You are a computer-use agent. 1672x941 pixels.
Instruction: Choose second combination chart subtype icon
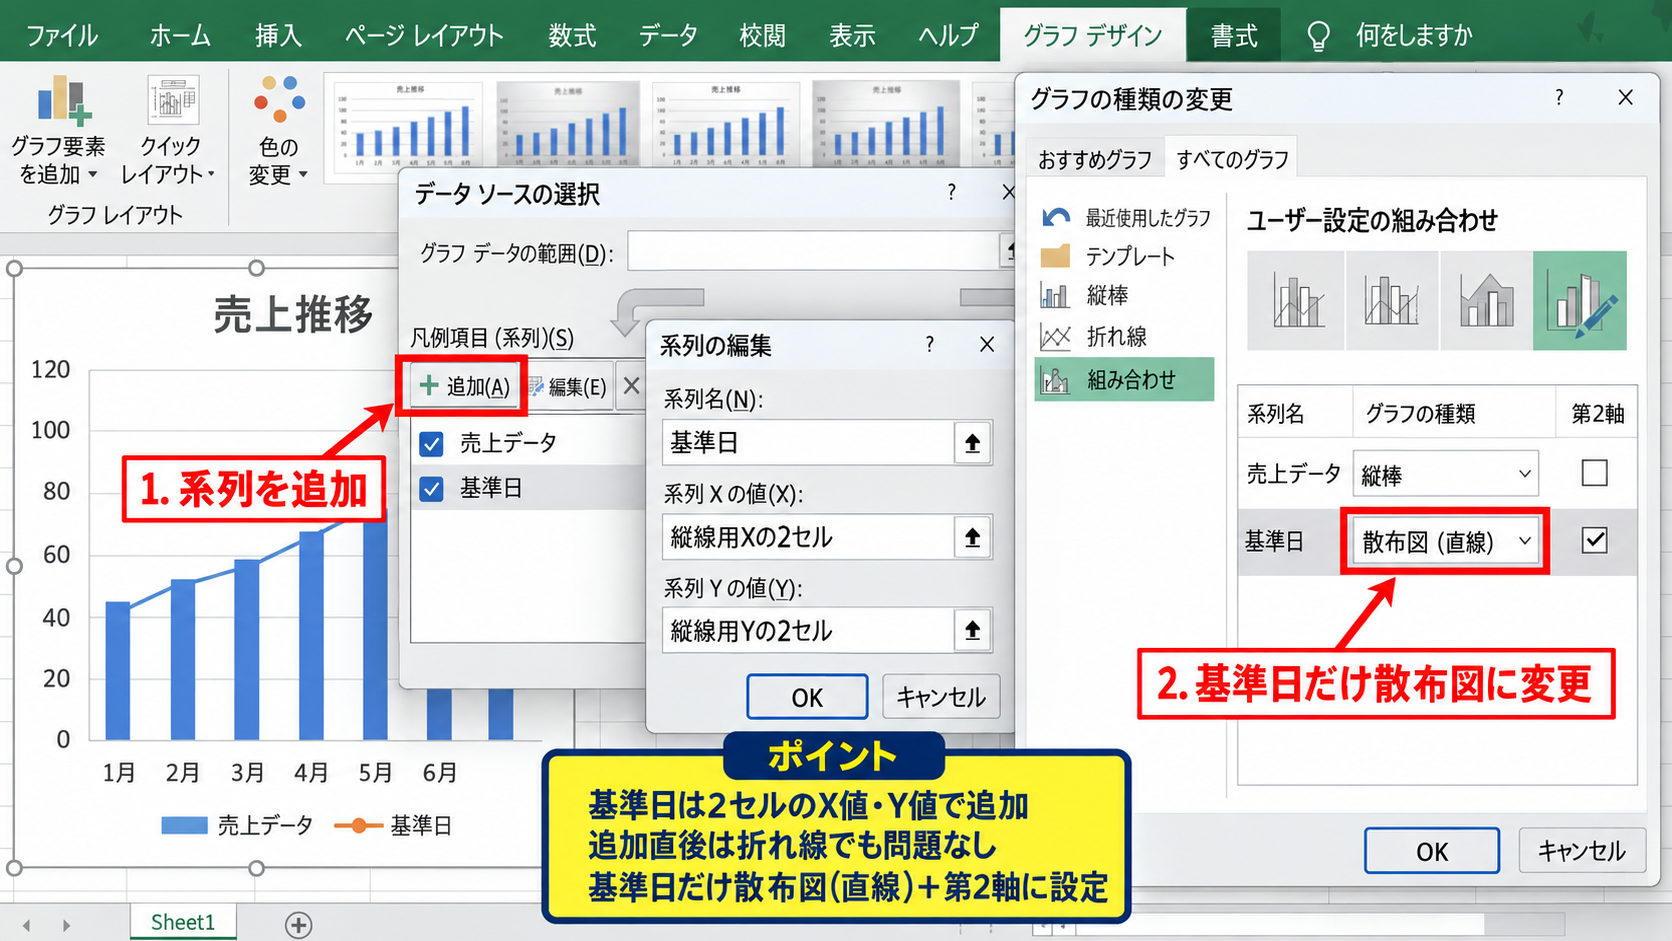[1391, 301]
